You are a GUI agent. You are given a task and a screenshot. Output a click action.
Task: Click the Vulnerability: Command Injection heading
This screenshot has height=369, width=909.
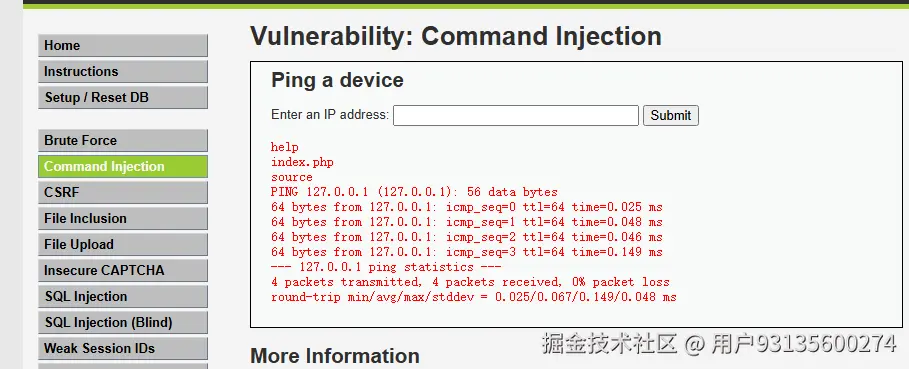click(x=456, y=36)
